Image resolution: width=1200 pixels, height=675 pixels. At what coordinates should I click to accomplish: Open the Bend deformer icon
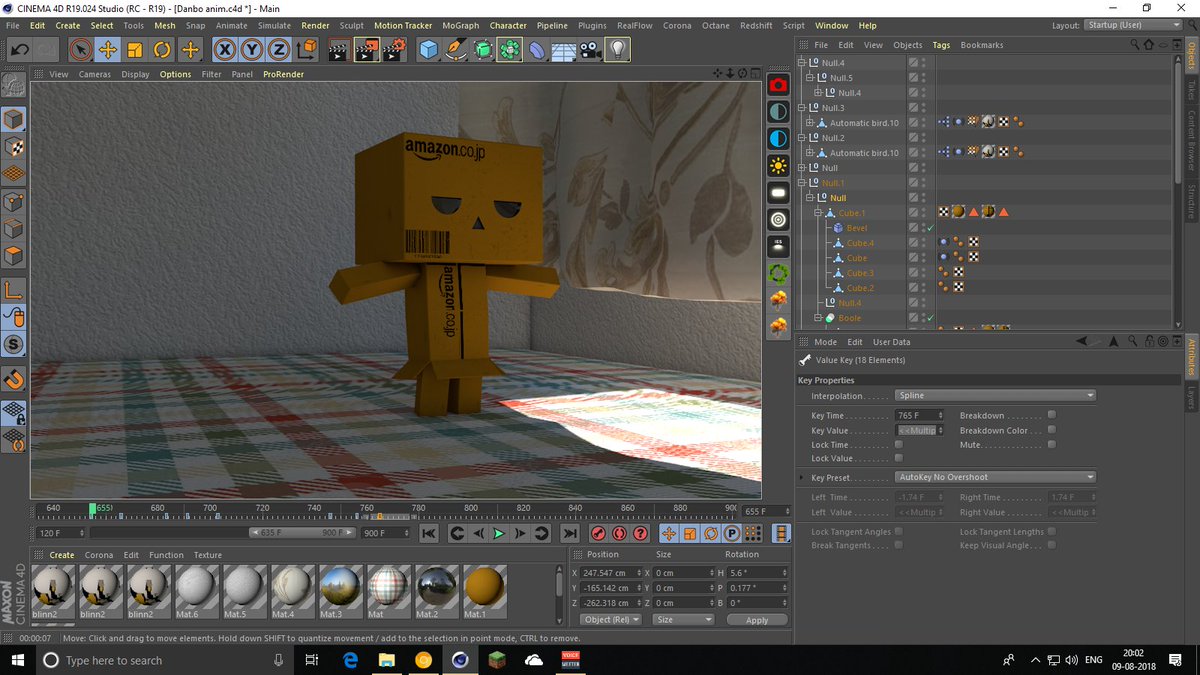[x=537, y=49]
